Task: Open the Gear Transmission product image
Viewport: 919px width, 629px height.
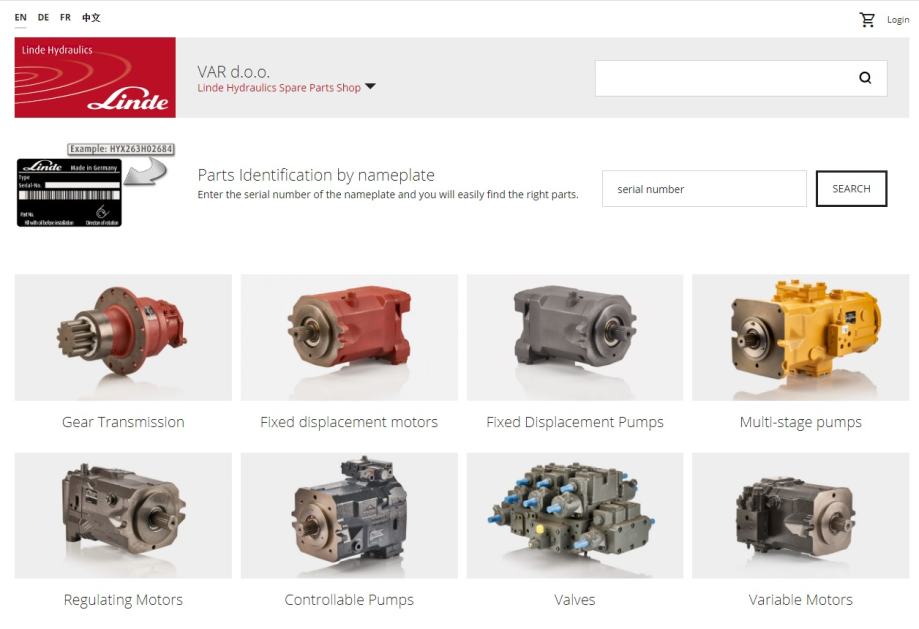Action: [123, 338]
